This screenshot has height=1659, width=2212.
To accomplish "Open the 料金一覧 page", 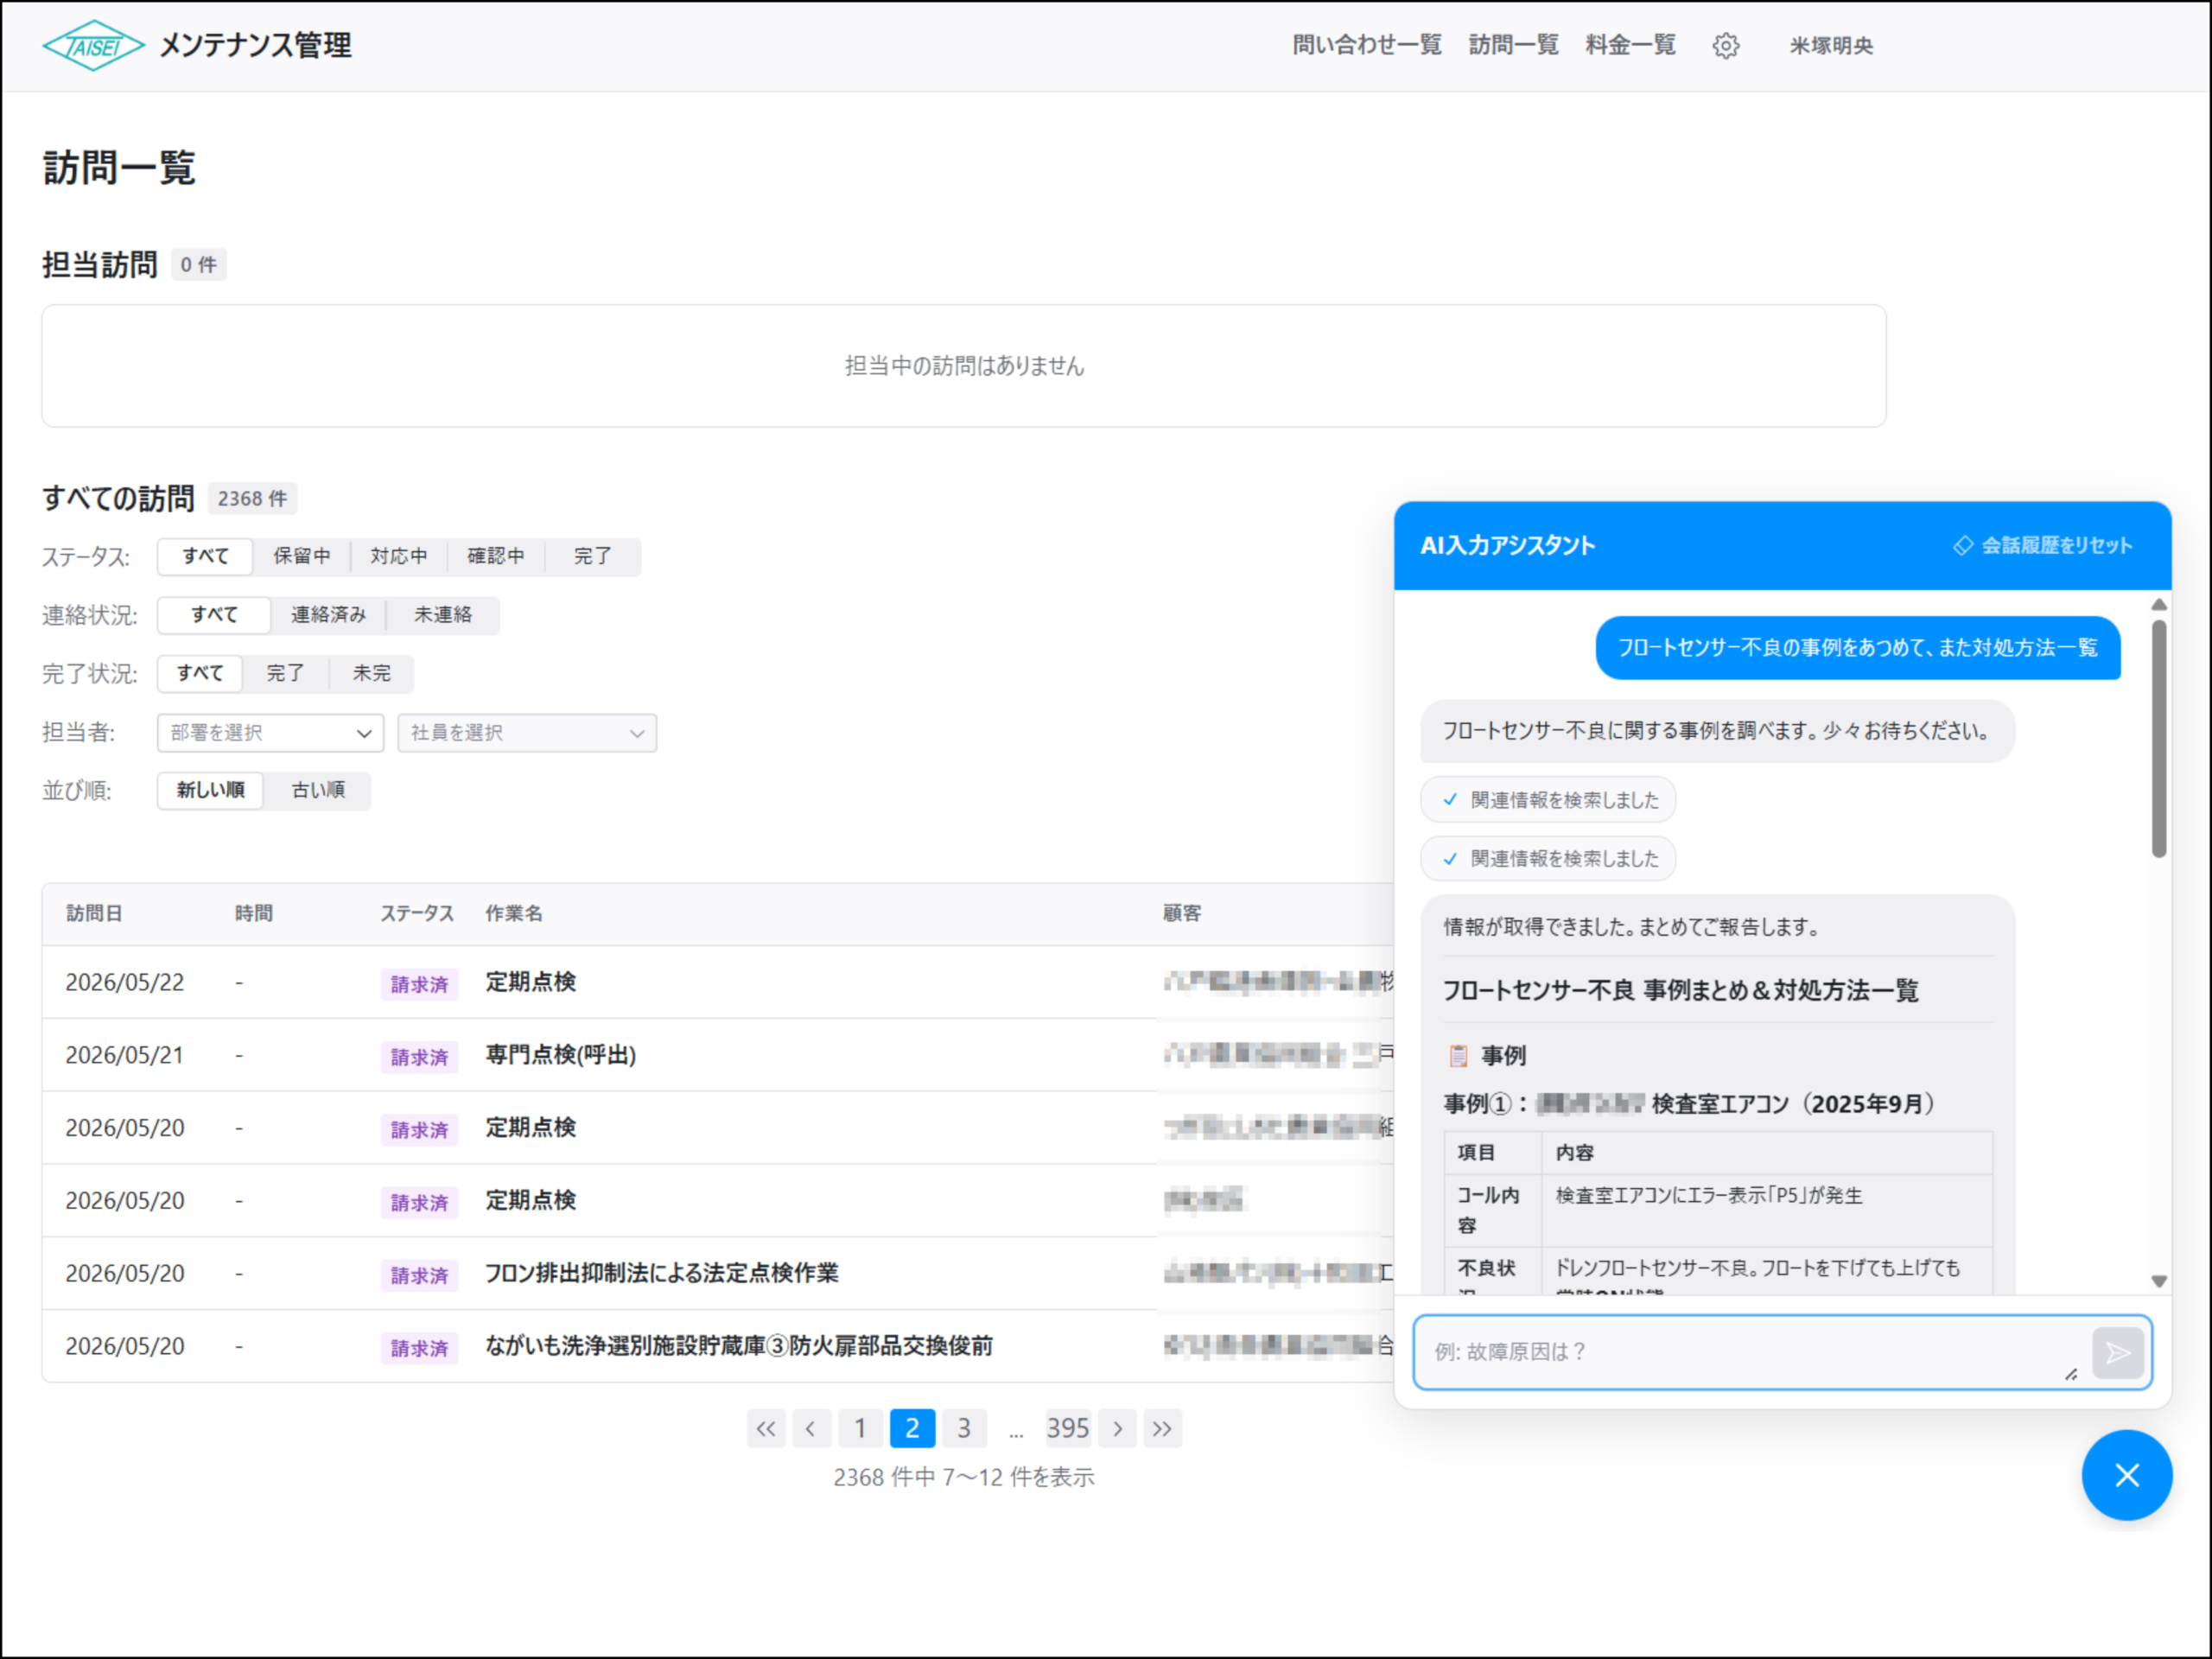I will 1630,45.
